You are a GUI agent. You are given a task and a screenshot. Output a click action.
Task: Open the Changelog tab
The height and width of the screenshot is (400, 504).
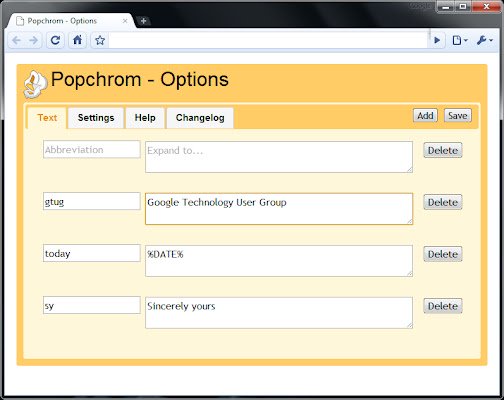pyautogui.click(x=200, y=118)
